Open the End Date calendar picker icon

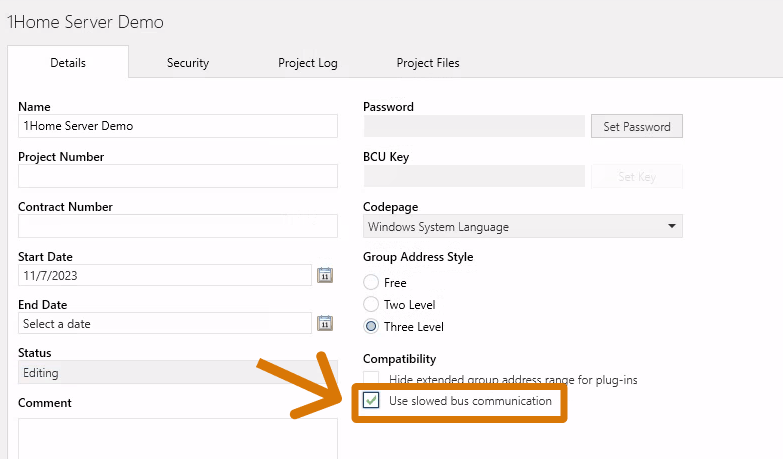(325, 323)
